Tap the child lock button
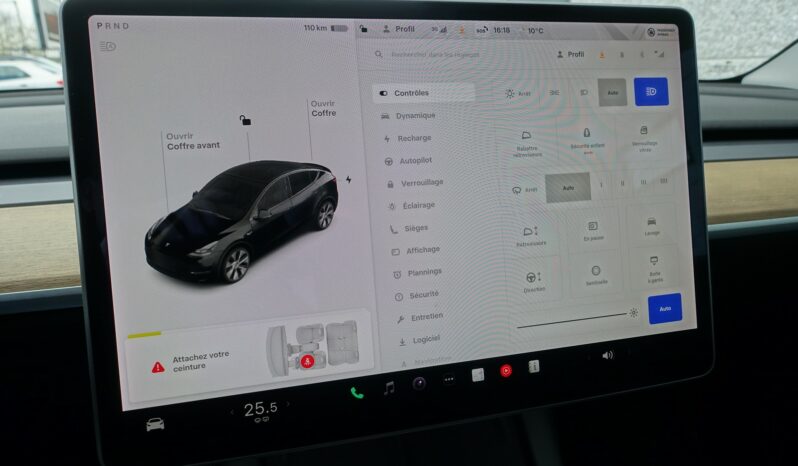The width and height of the screenshot is (798, 466). coord(587,140)
